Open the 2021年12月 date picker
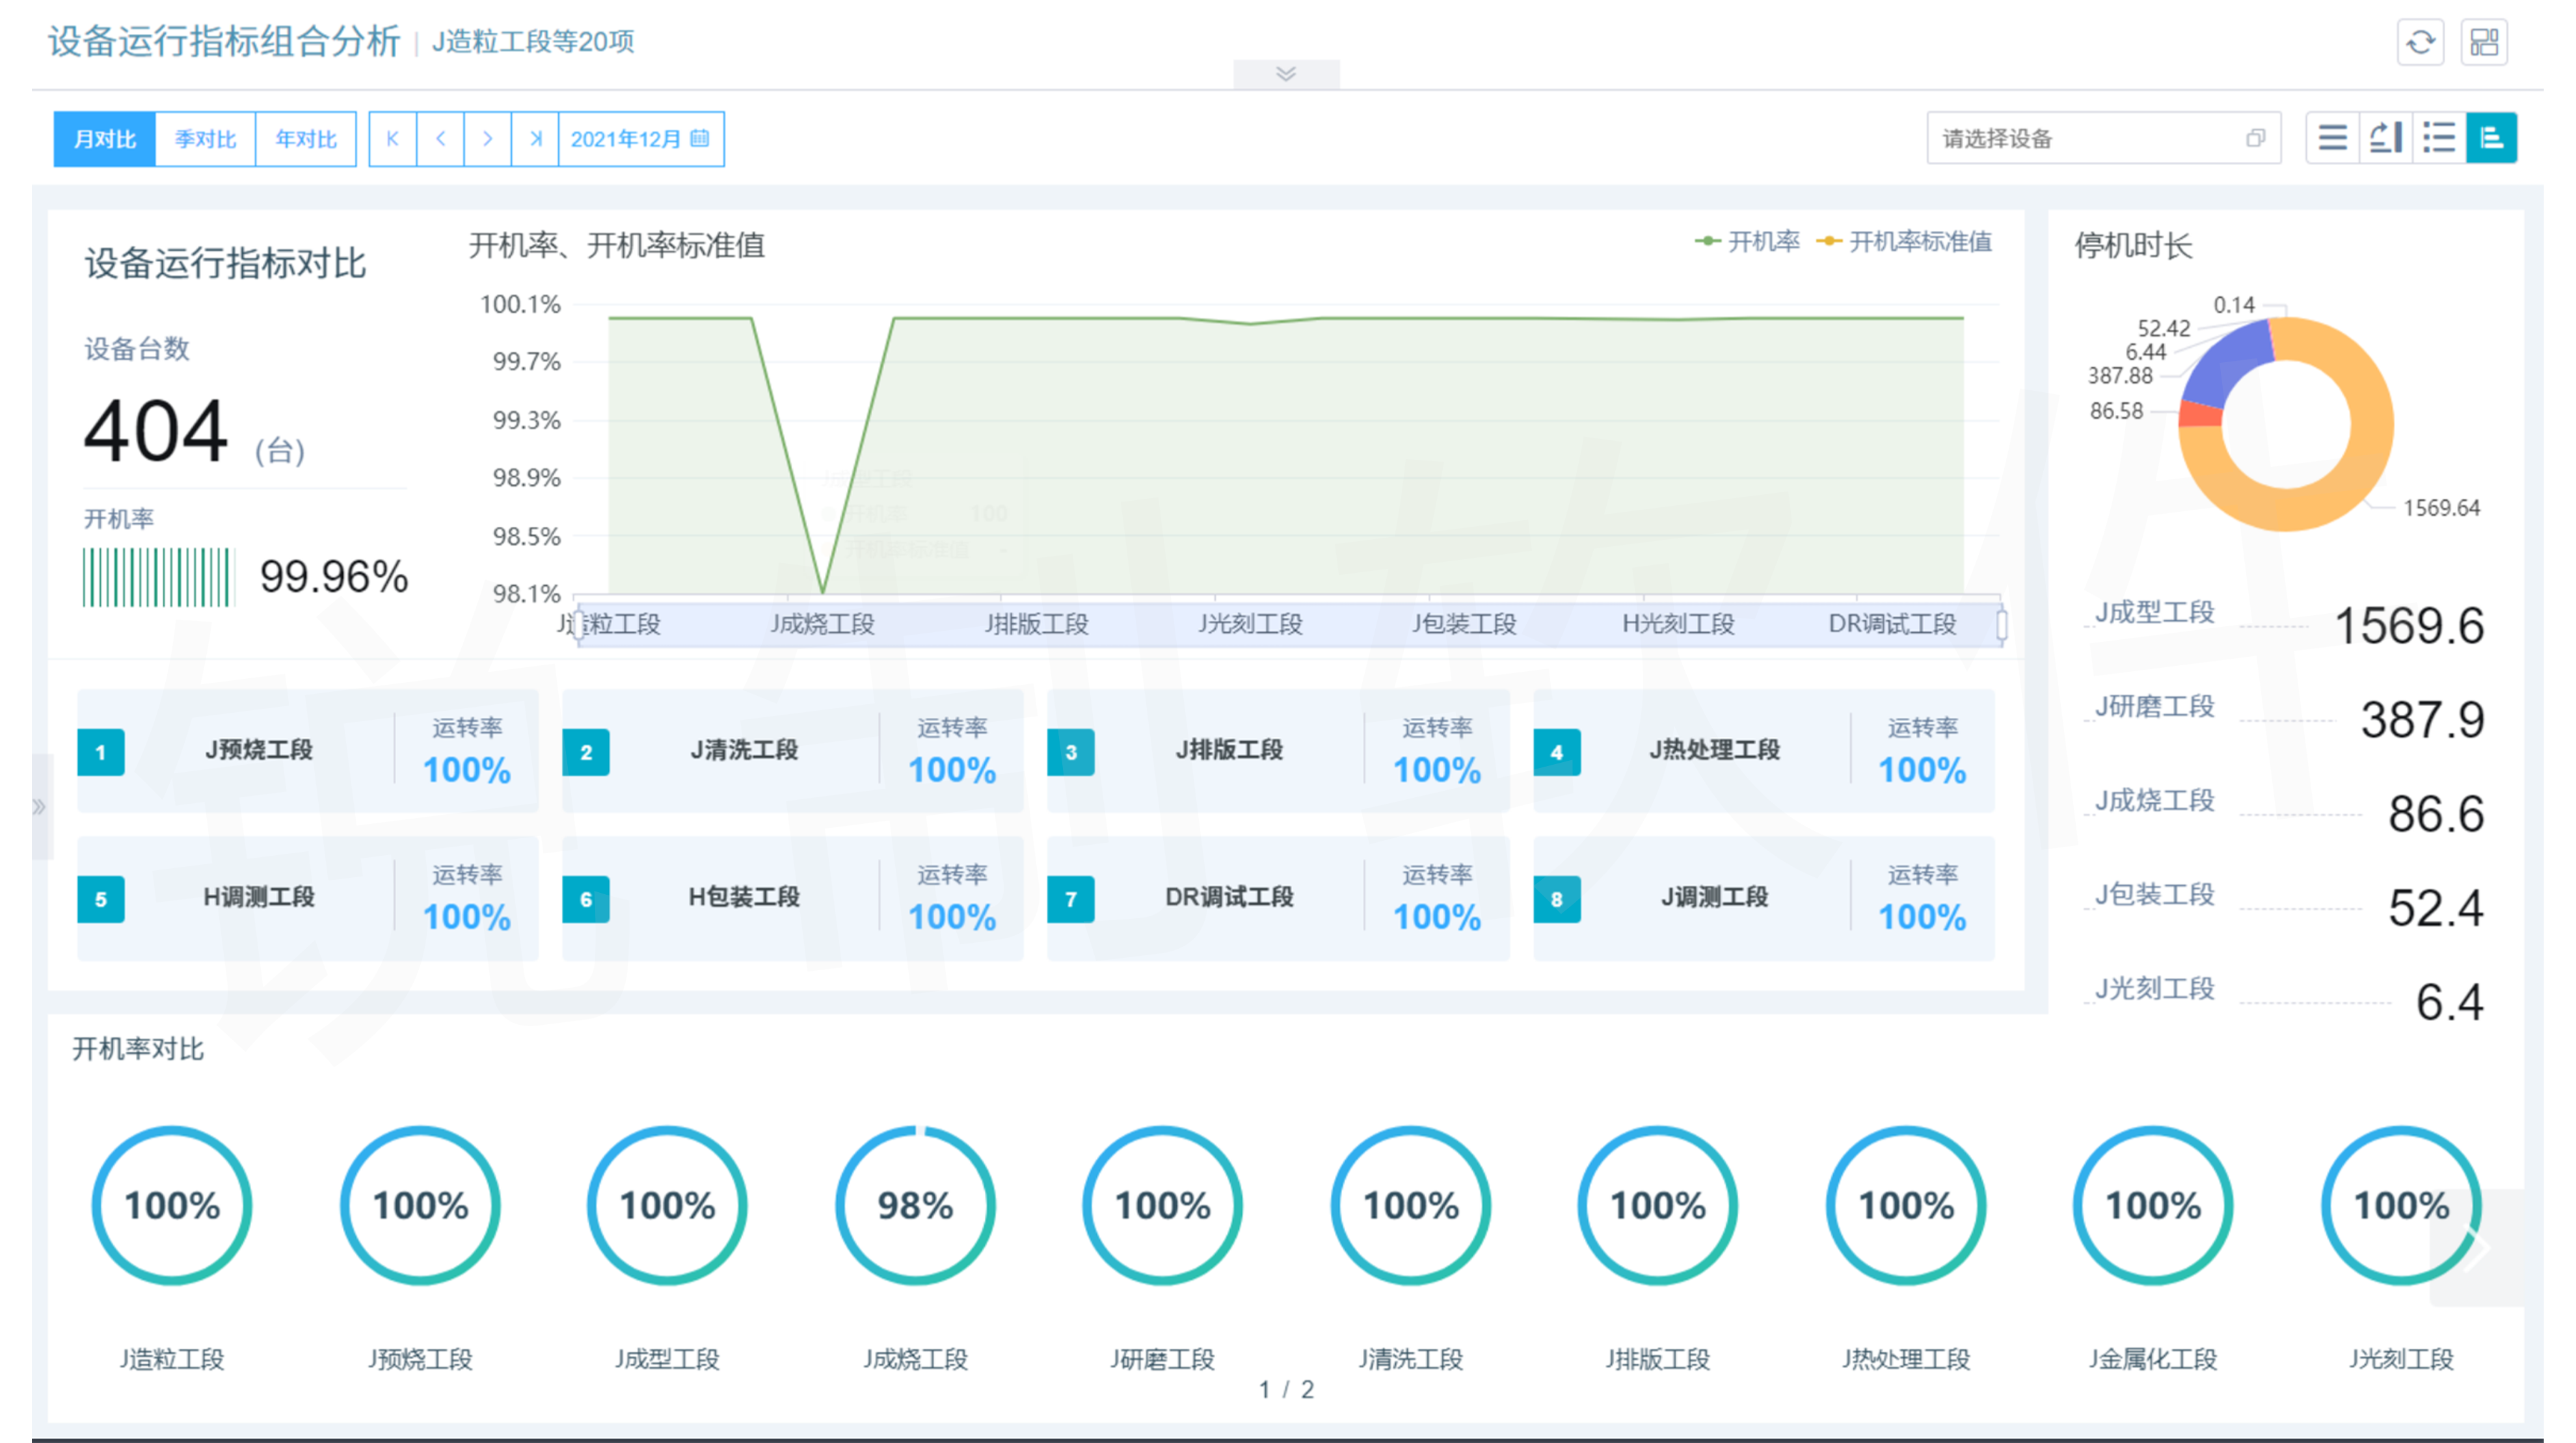Image resolution: width=2576 pixels, height=1443 pixels. coord(640,139)
